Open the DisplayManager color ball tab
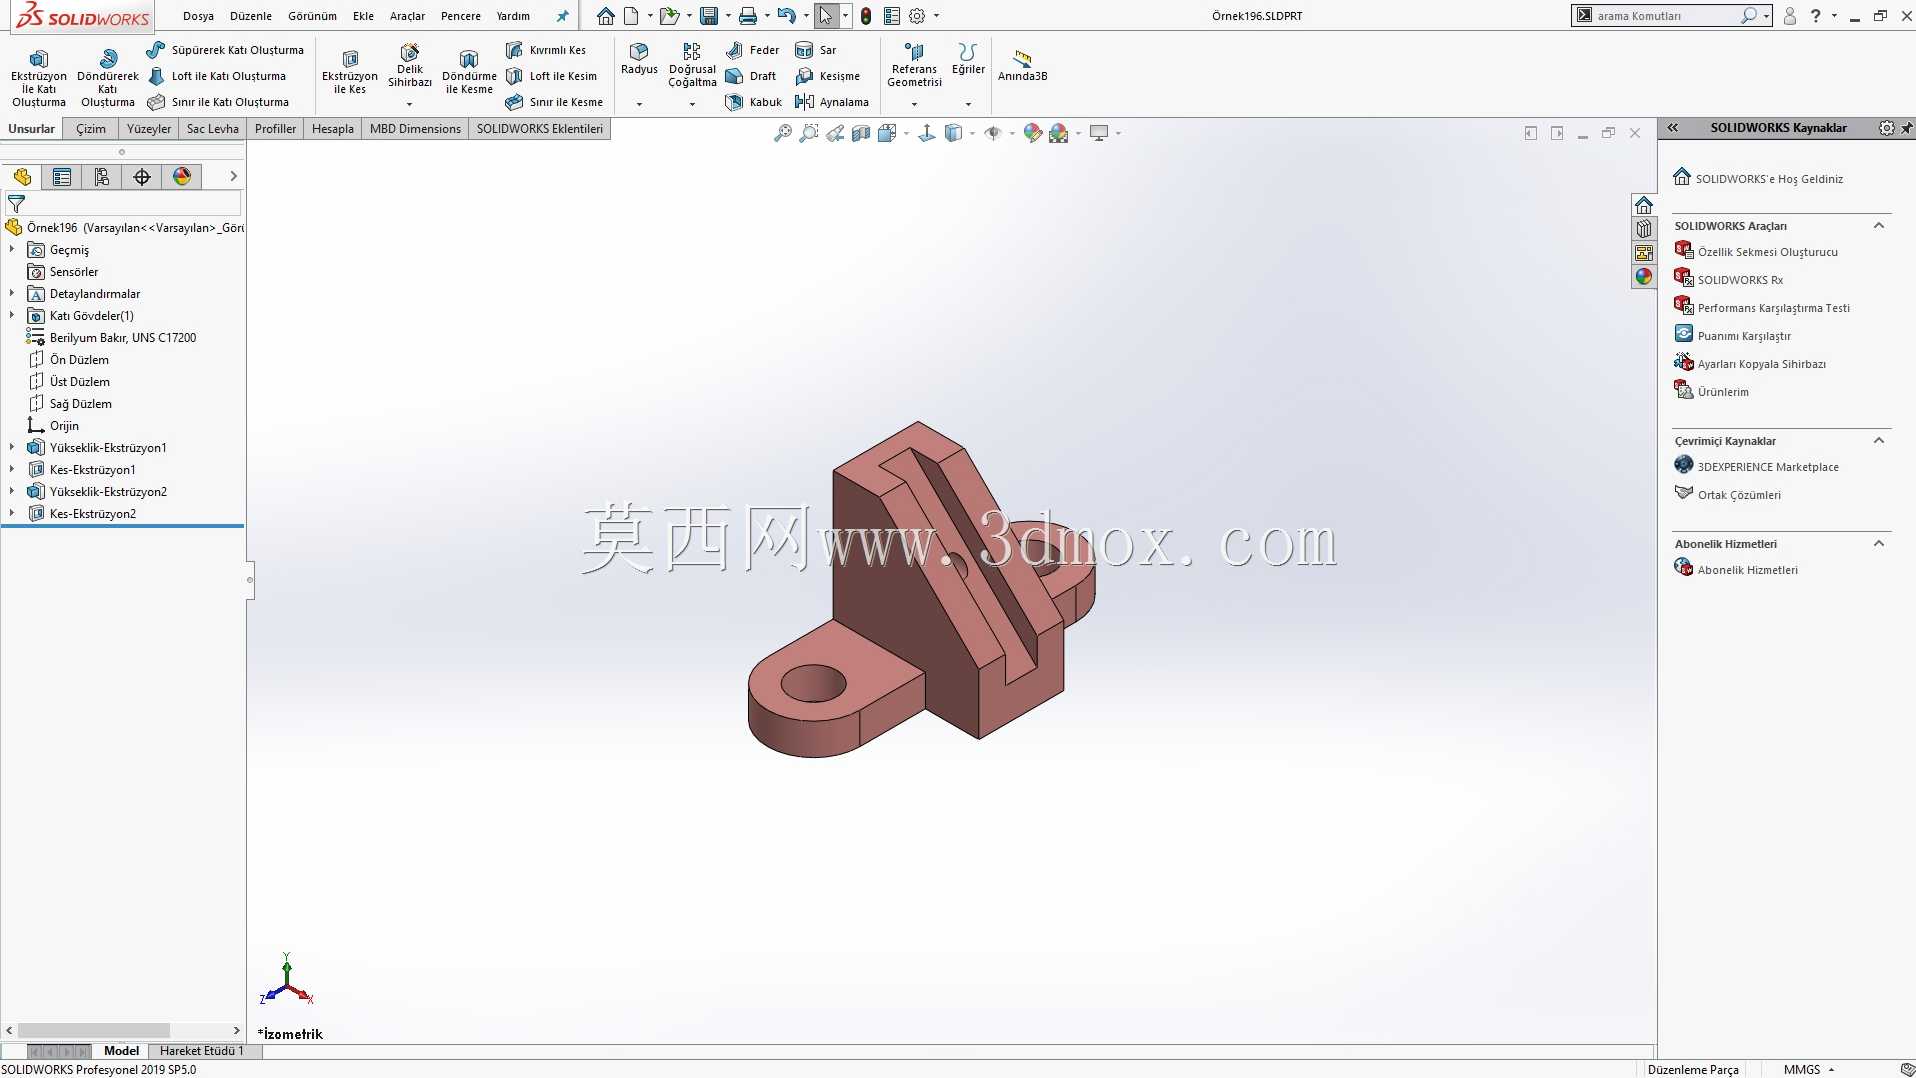Screen dimensions: 1916x1078 point(182,177)
